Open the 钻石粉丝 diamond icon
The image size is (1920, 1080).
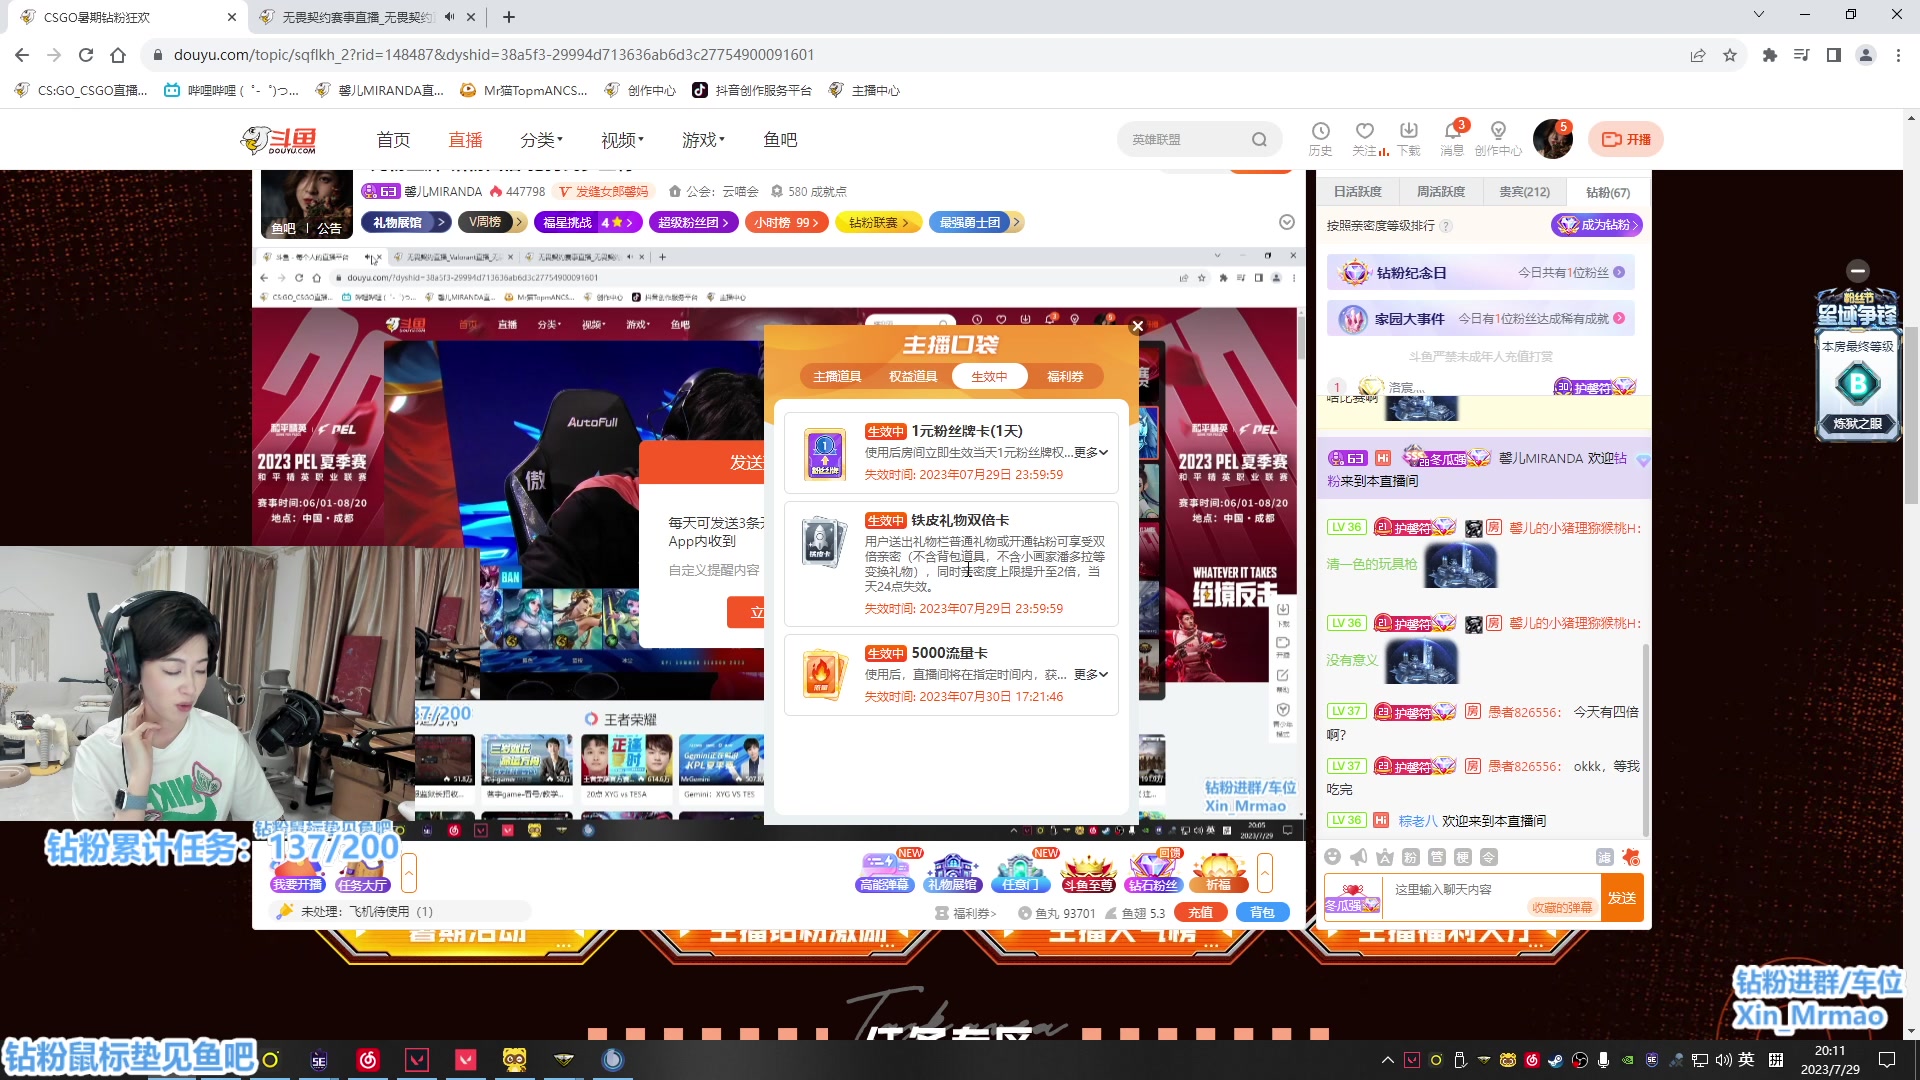(1153, 871)
